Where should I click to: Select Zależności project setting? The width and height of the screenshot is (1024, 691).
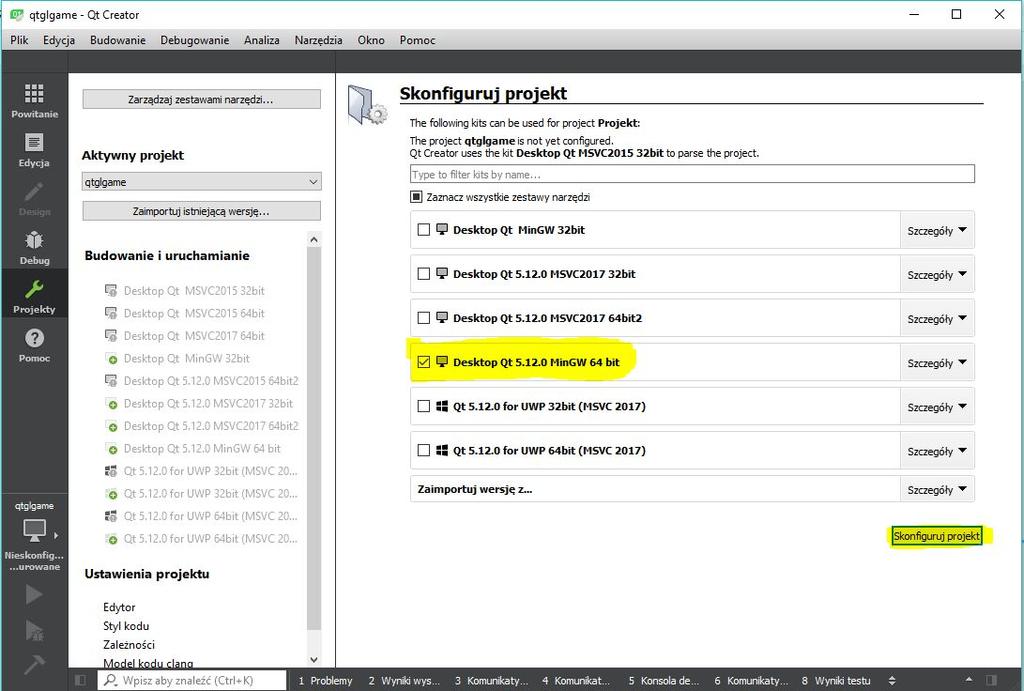pyautogui.click(x=129, y=645)
